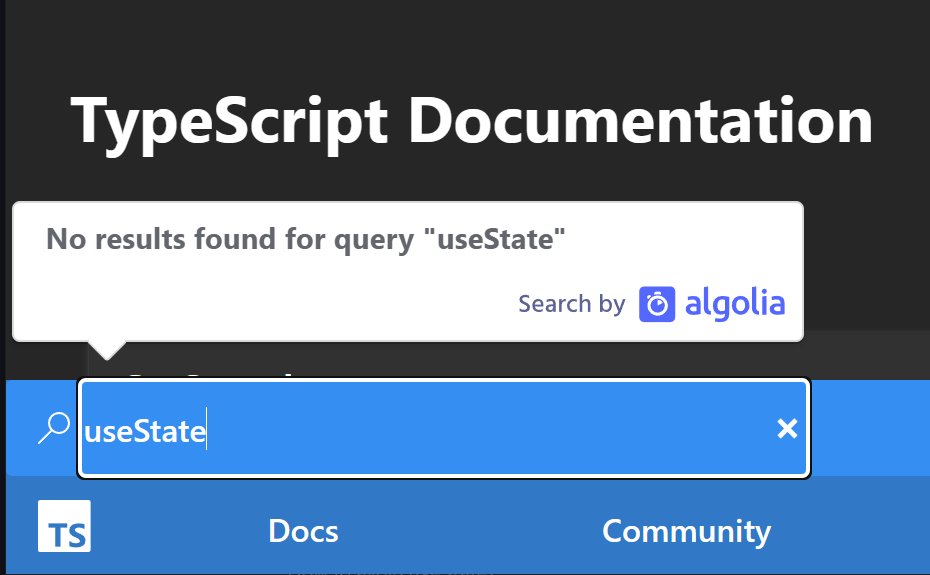This screenshot has height=575, width=930.
Task: Open the Docs navigation item
Action: (303, 531)
